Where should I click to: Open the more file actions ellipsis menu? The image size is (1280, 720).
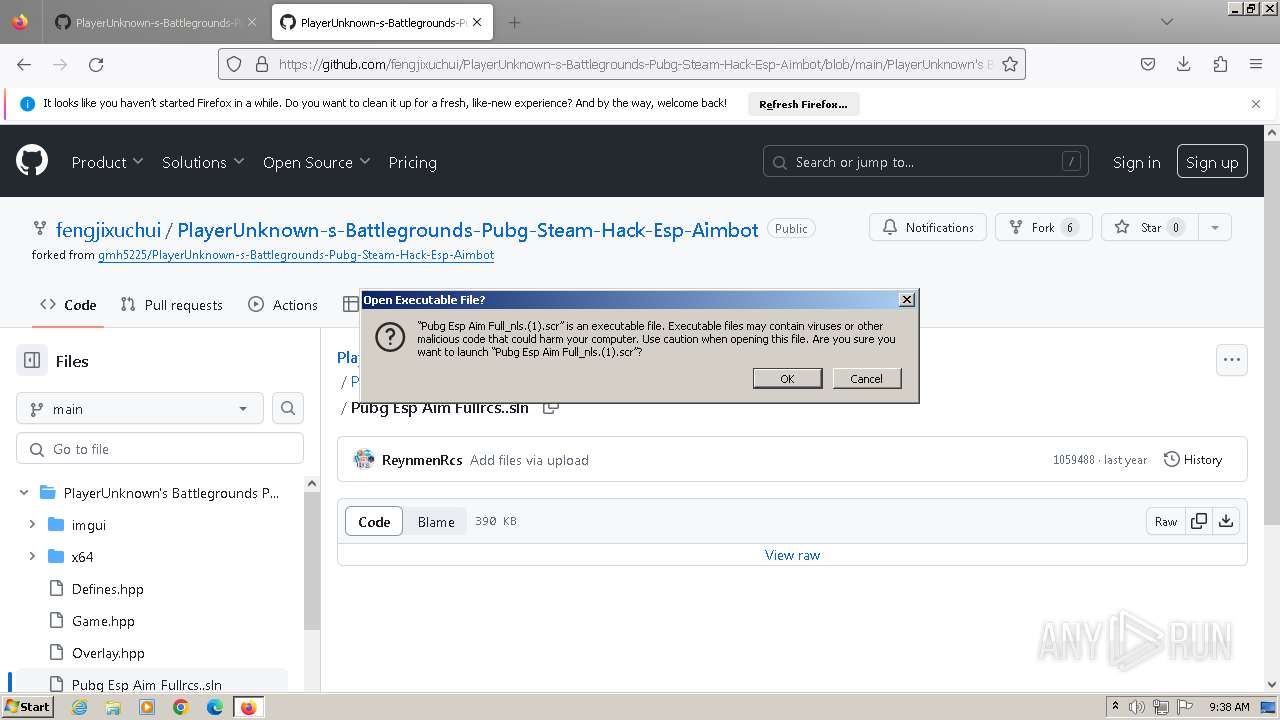pyautogui.click(x=1232, y=360)
